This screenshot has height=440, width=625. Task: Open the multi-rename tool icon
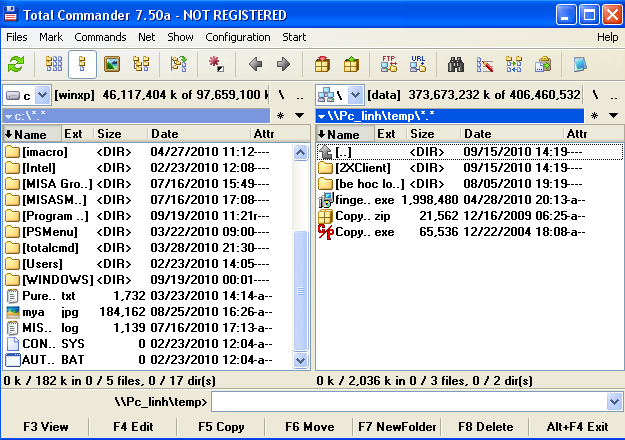click(x=485, y=64)
